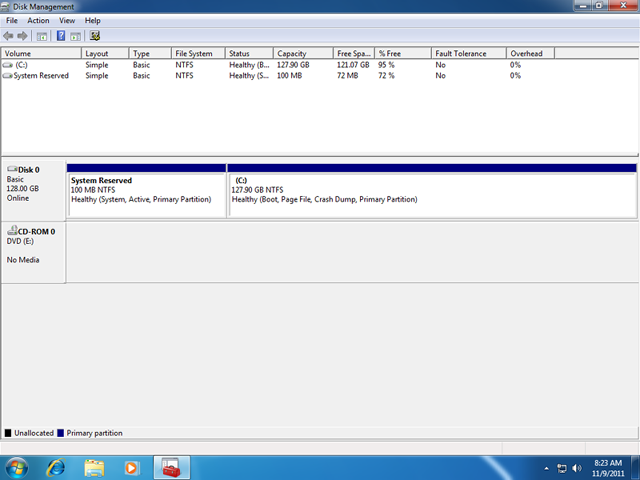Open Windows Media Player from taskbar
This screenshot has width=640, height=480.
click(x=132, y=468)
